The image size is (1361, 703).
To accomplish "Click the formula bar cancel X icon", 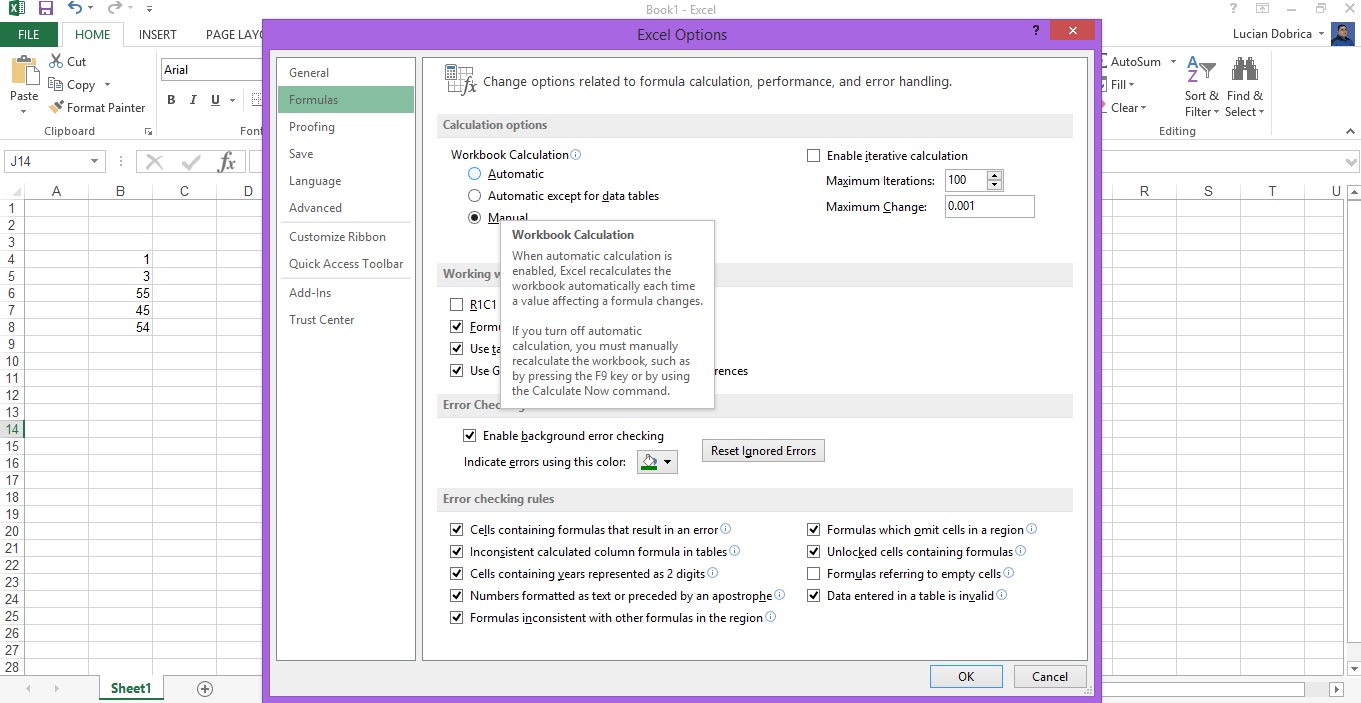I will [155, 162].
